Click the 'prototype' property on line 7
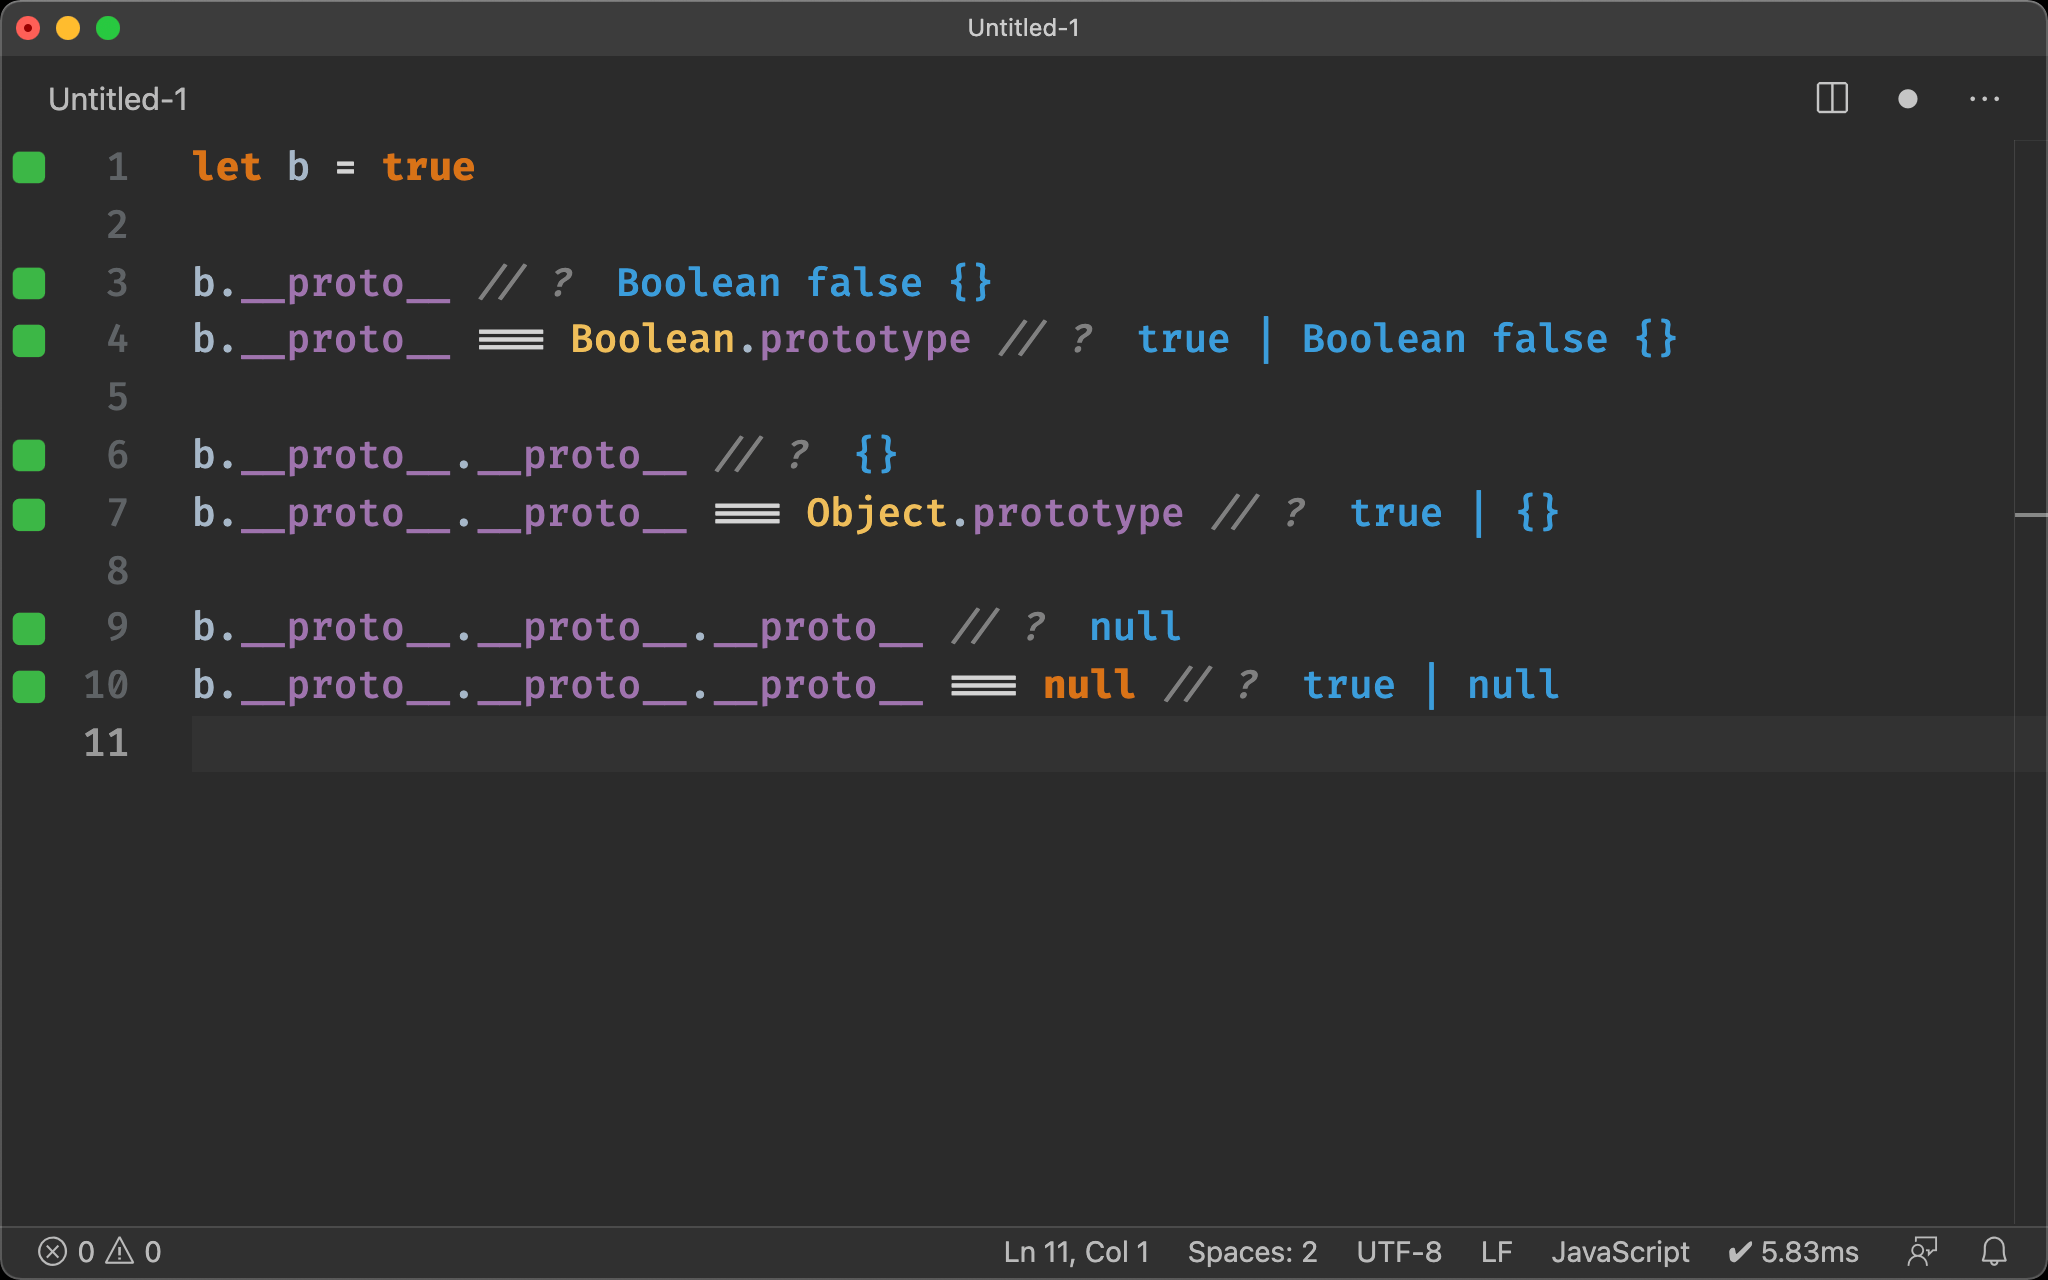This screenshot has width=2048, height=1280. pyautogui.click(x=1078, y=513)
